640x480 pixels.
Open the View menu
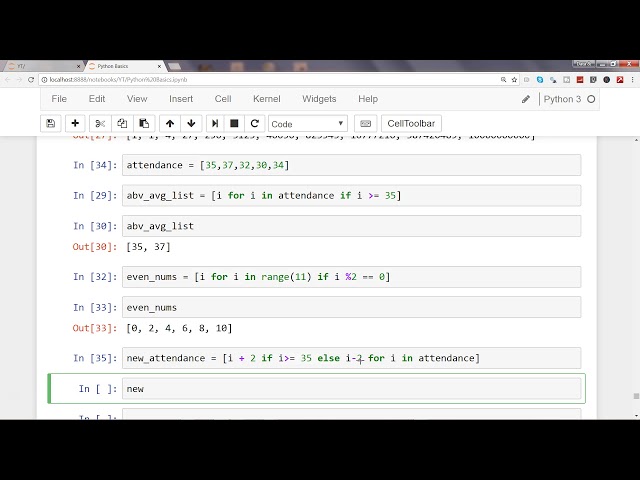[137, 99]
